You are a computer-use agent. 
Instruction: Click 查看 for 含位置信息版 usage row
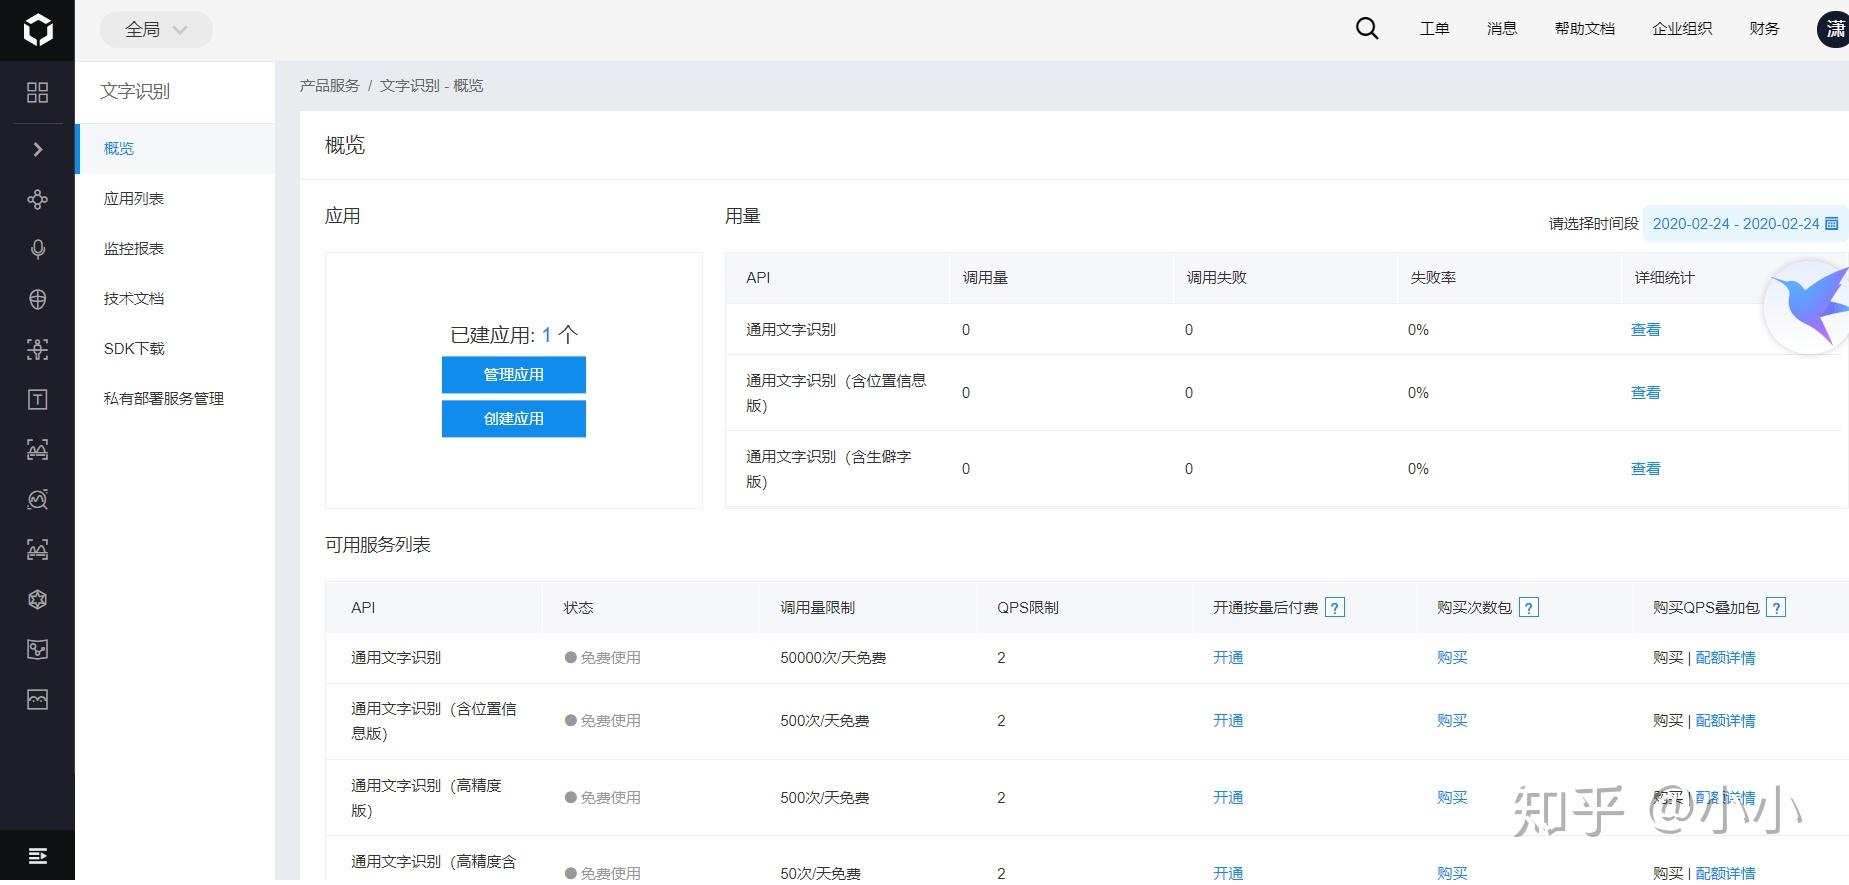(x=1646, y=393)
